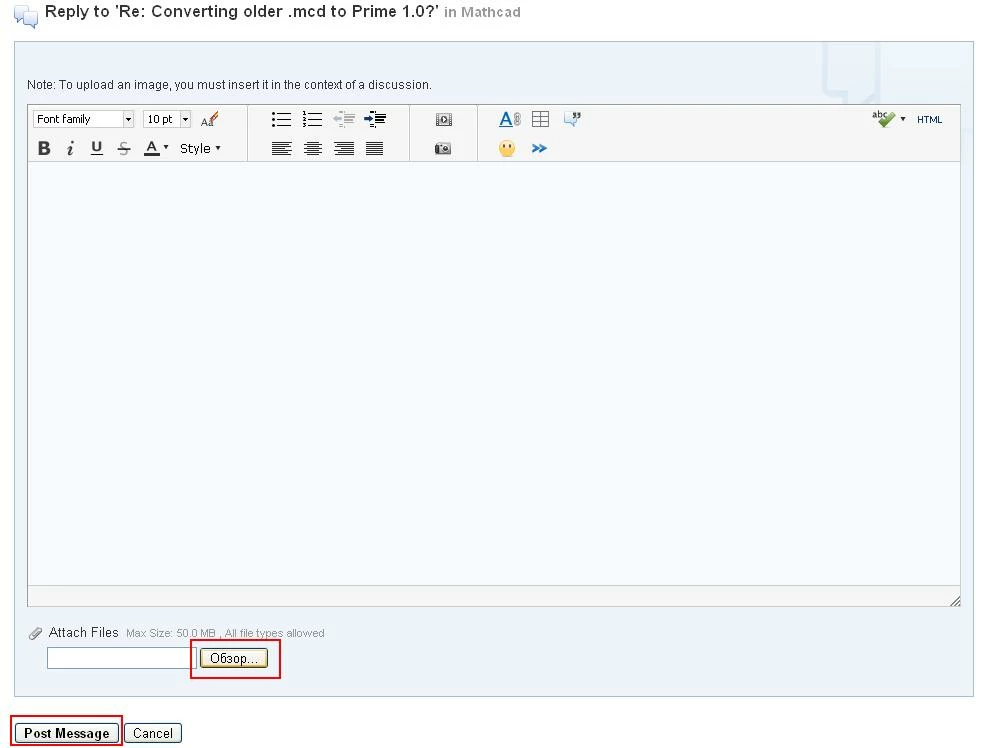The image size is (989, 748).
Task: Click the reply discussion bubbles icon
Action: [x=26, y=16]
